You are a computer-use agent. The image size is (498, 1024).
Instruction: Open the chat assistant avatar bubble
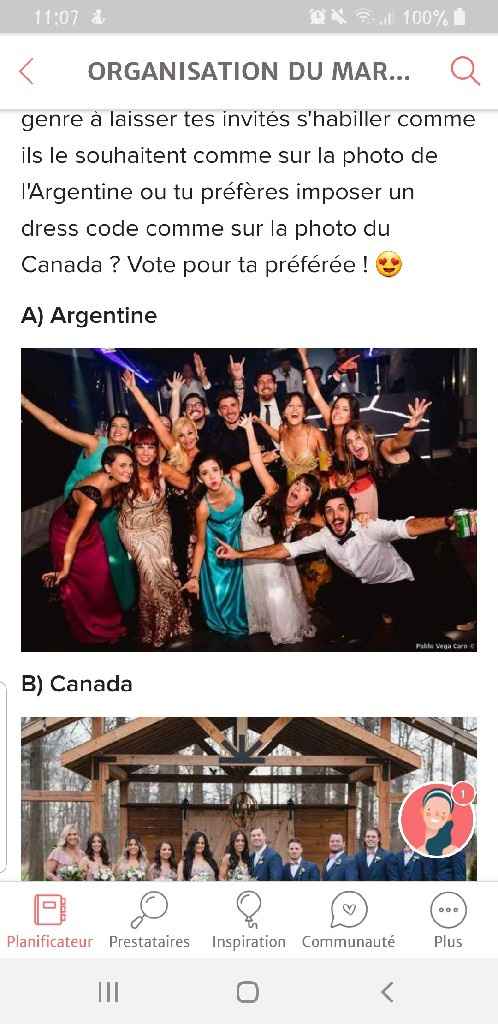coord(436,820)
